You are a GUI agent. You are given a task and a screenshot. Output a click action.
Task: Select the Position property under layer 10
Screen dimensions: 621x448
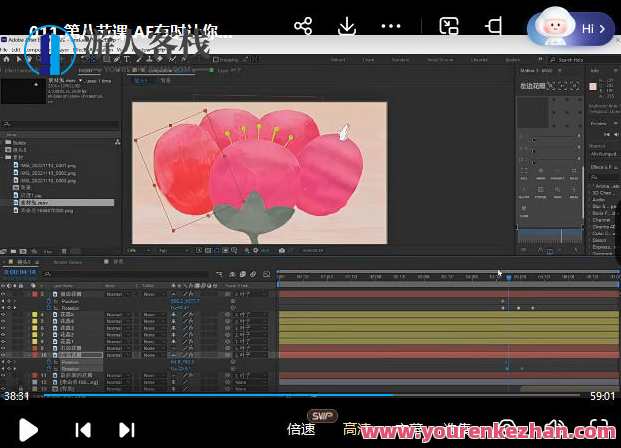point(70,362)
